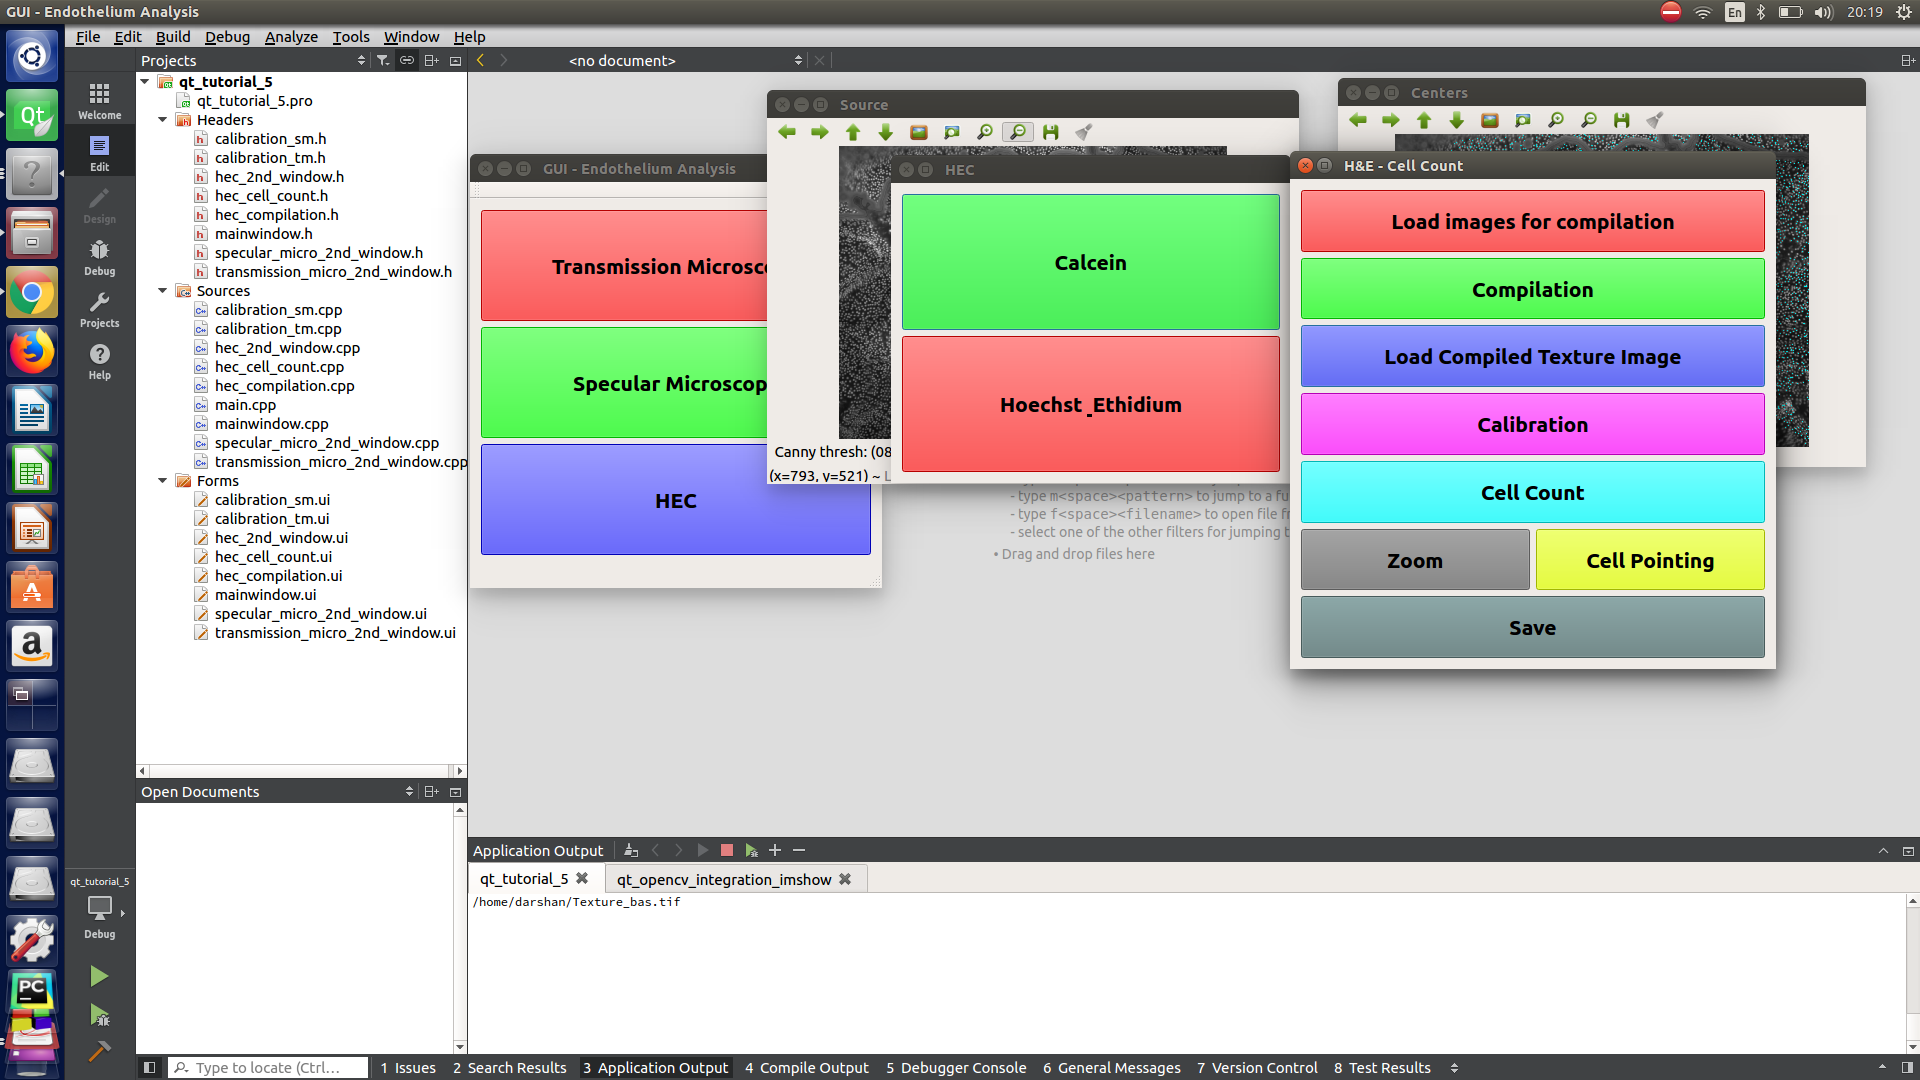Image resolution: width=1920 pixels, height=1080 pixels.
Task: Click the save/export icon in Source toolbar
Action: click(1051, 131)
